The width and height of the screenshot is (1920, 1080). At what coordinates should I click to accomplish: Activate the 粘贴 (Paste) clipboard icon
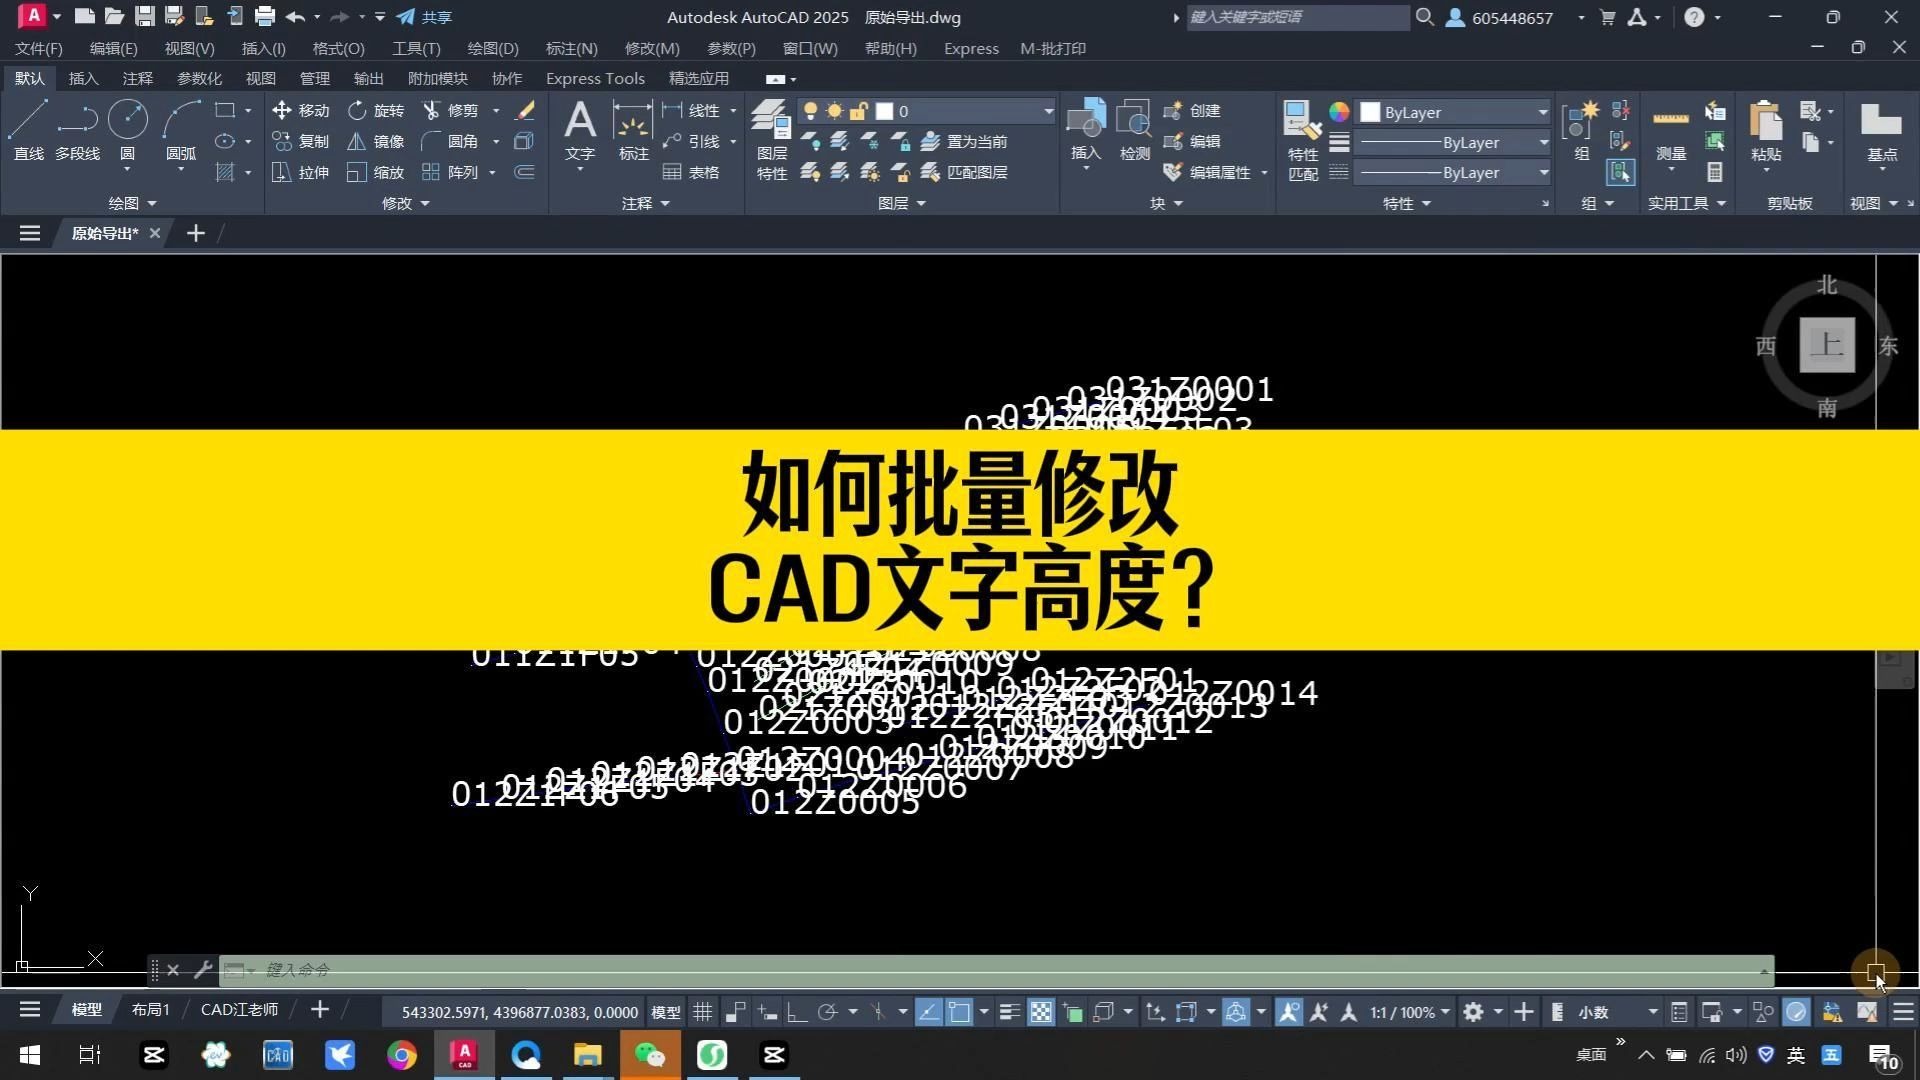(1765, 130)
